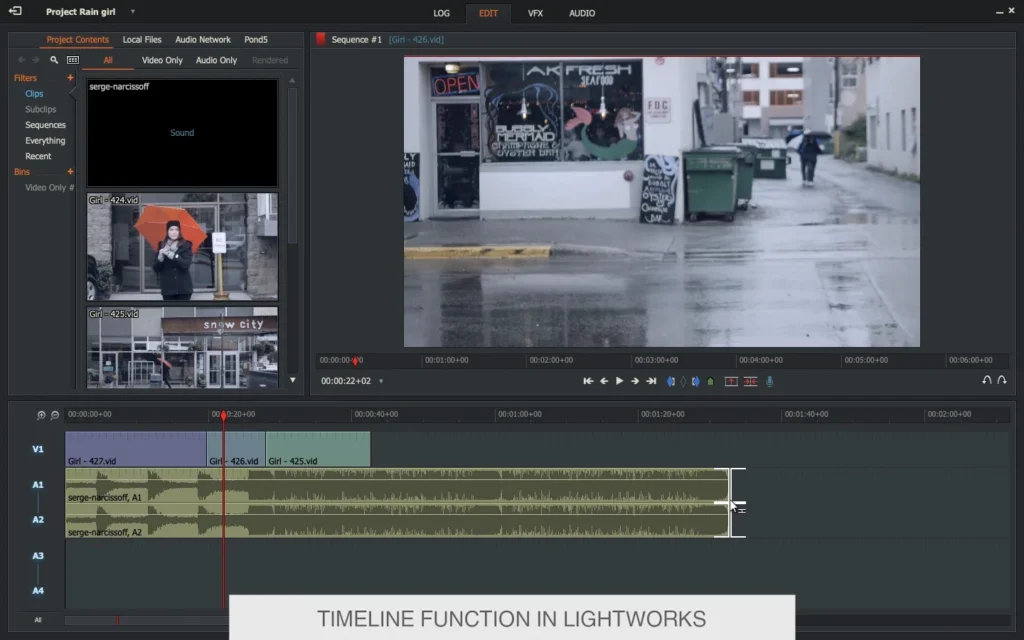Toggle the V1 track

(x=38, y=449)
